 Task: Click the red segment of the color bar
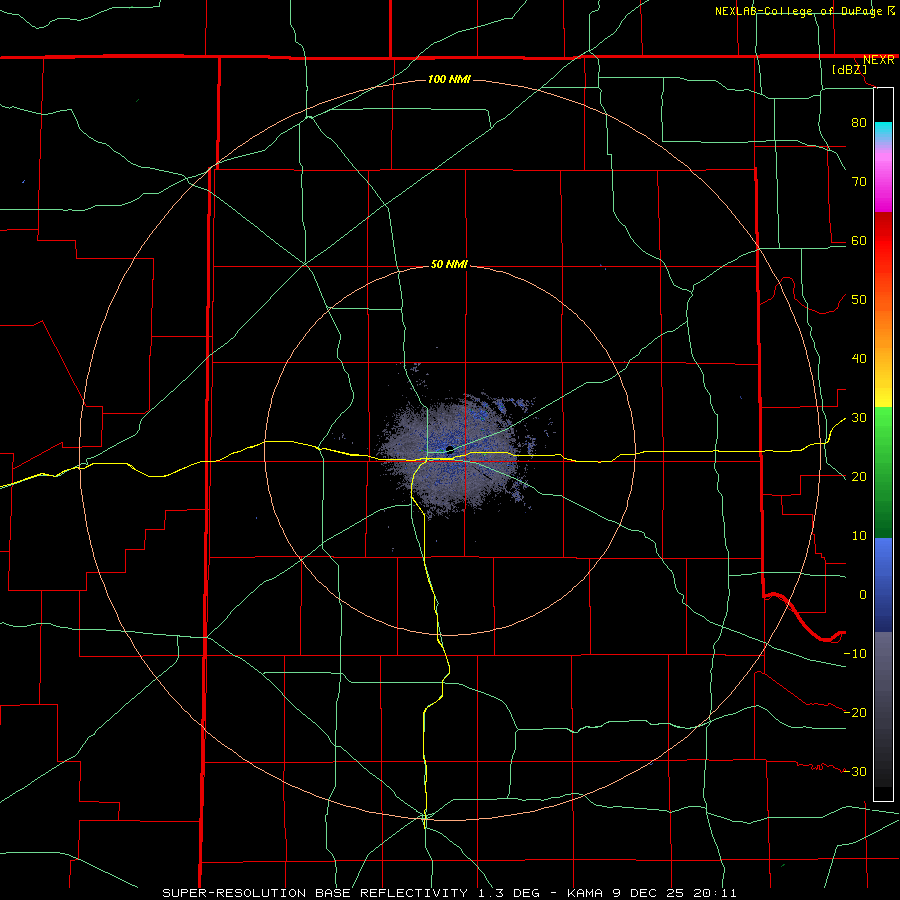(x=883, y=241)
